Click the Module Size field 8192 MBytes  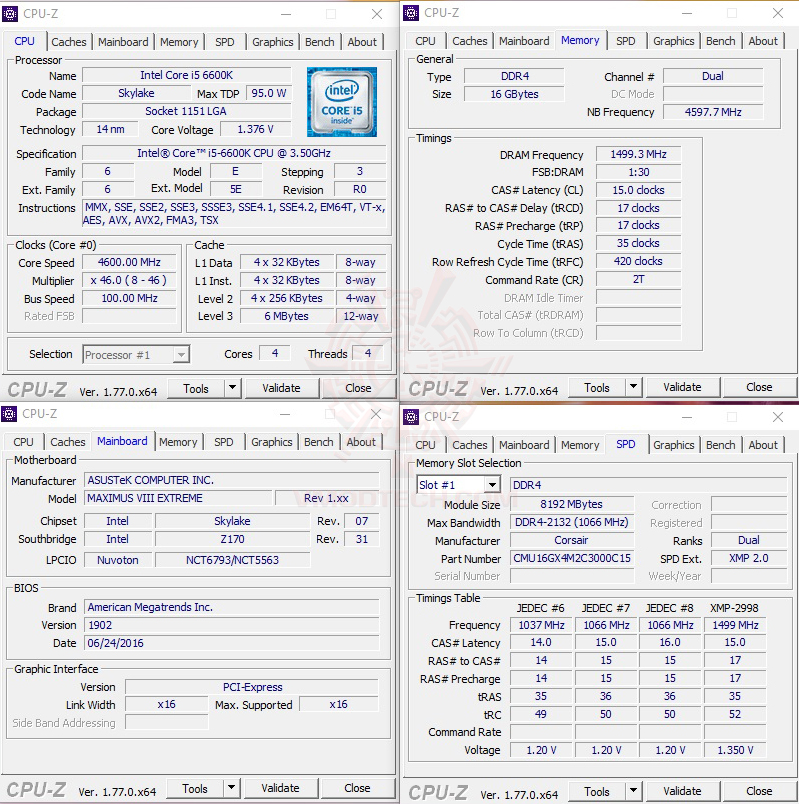pos(572,505)
